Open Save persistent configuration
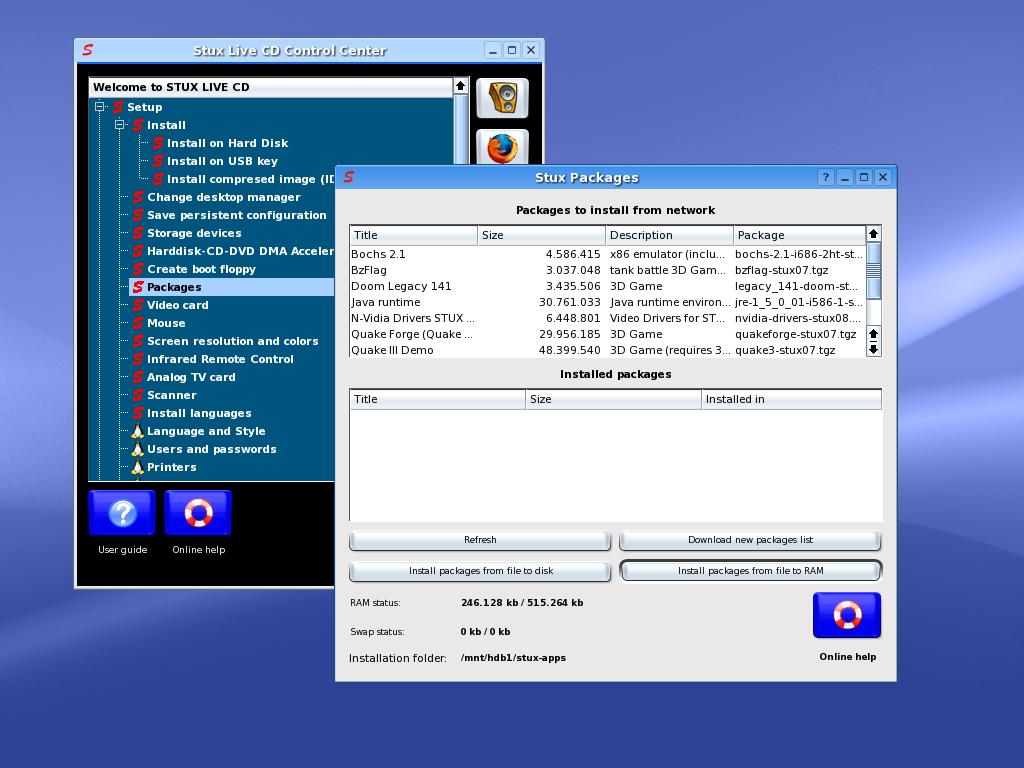 (236, 215)
